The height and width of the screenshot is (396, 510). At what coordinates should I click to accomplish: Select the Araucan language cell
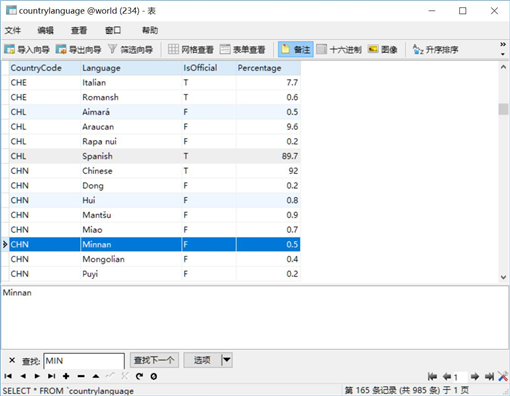(131, 127)
